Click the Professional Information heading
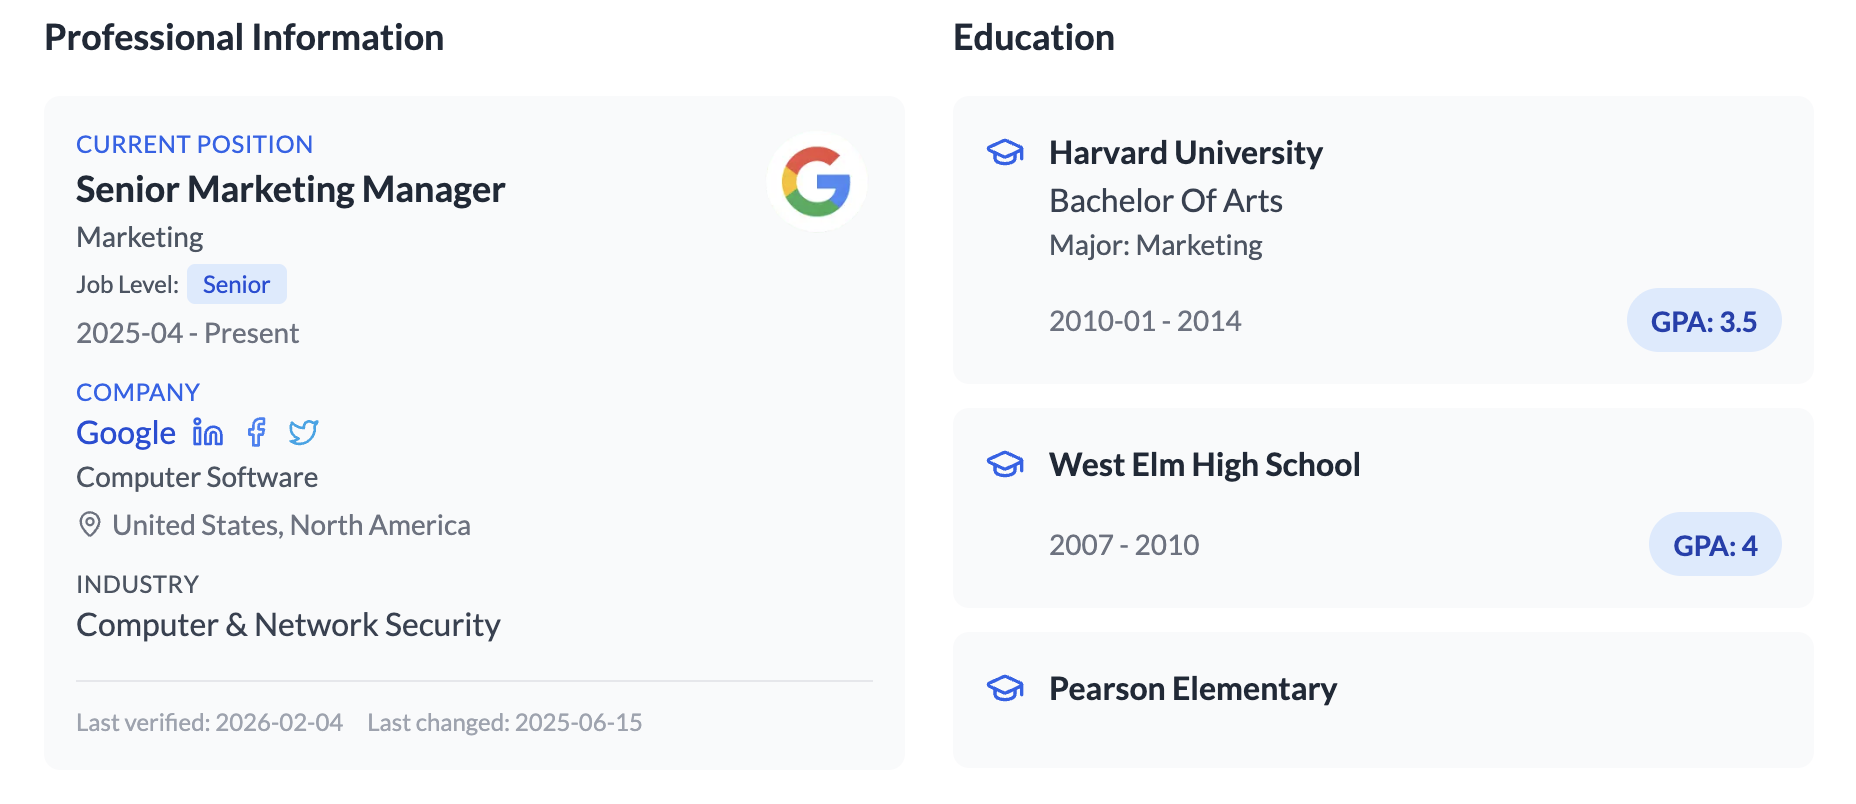1856x804 pixels. coord(244,38)
